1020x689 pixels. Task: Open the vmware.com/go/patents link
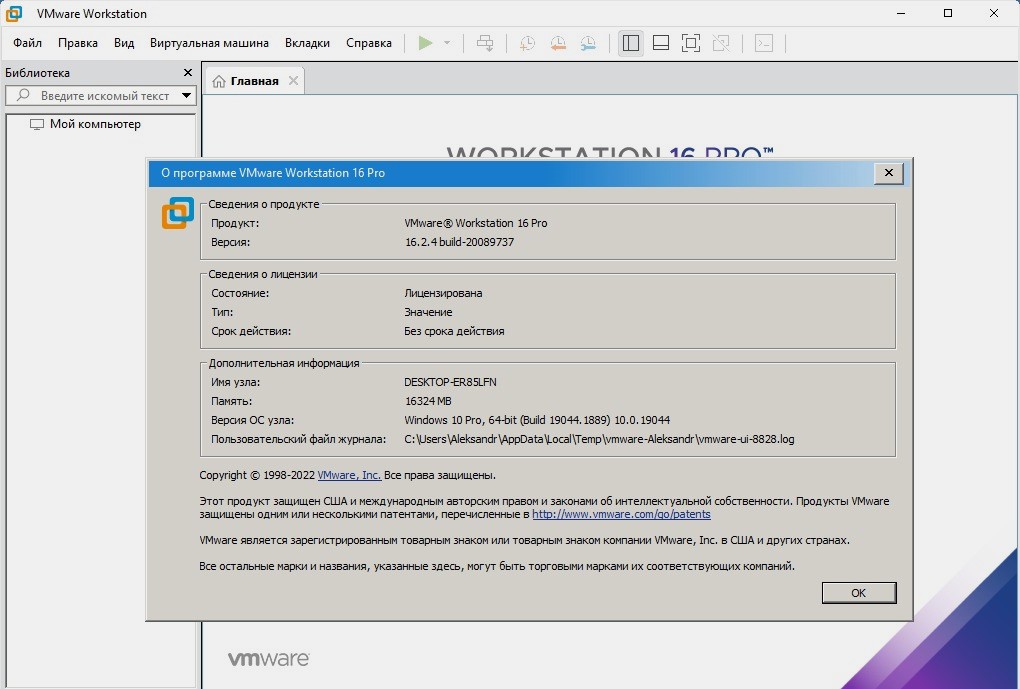(x=621, y=515)
